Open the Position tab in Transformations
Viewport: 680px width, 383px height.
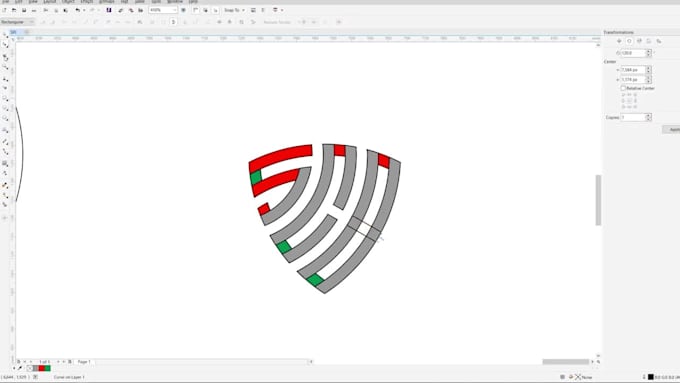click(619, 41)
